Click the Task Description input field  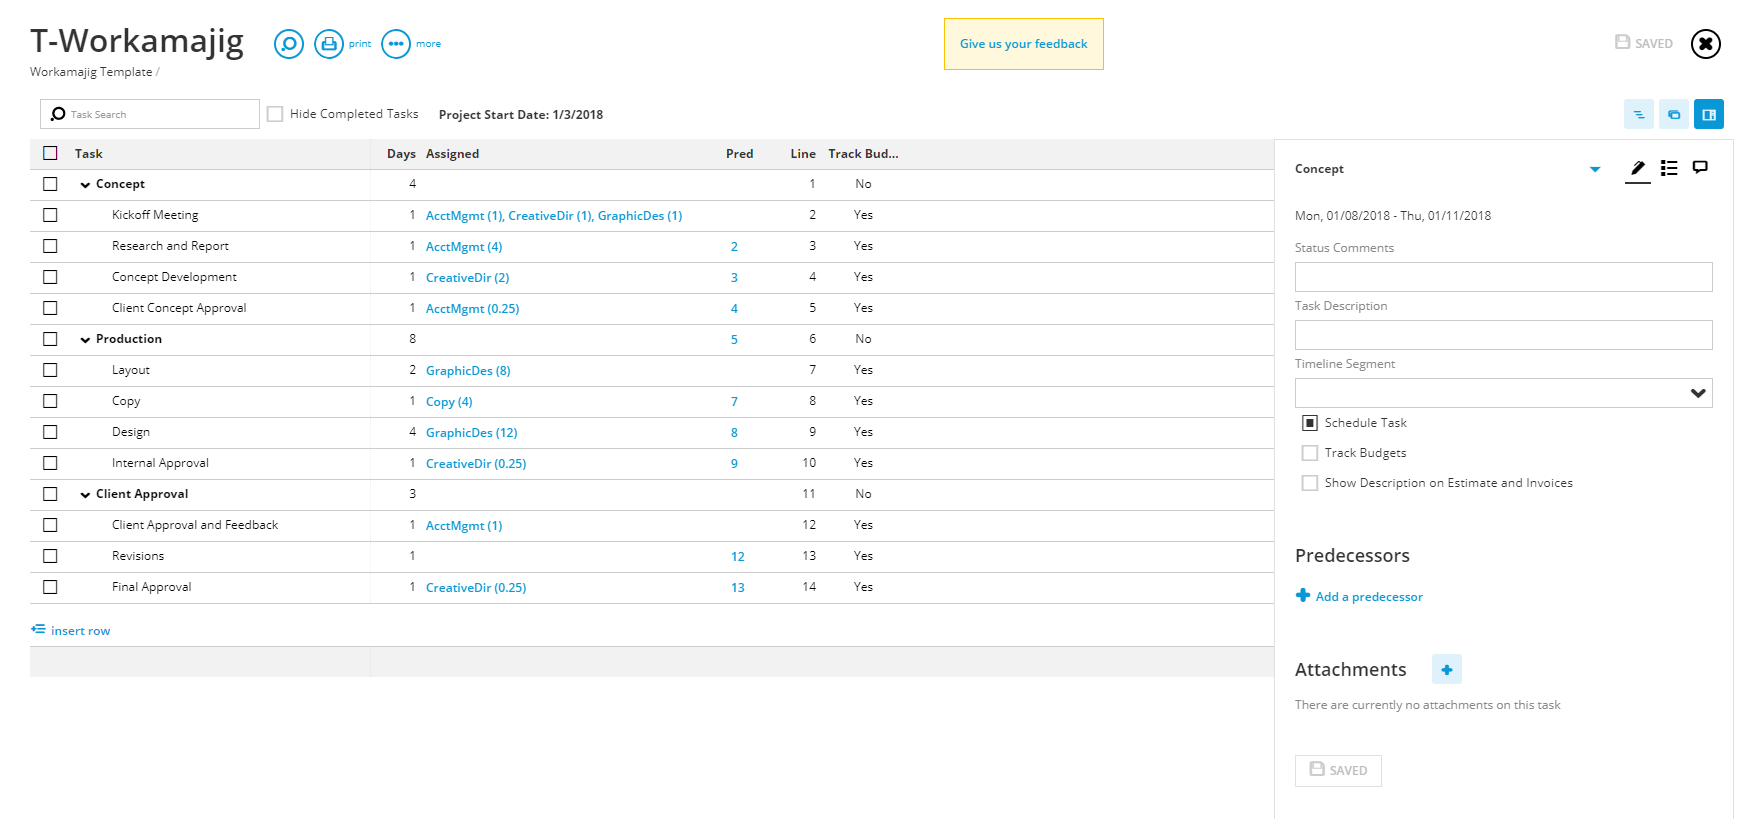point(1503,335)
